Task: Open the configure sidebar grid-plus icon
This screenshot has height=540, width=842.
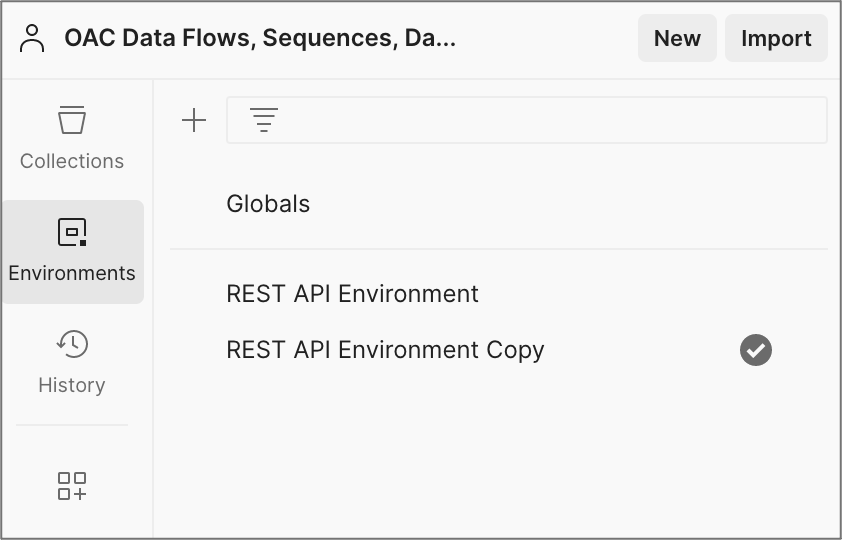Action: click(72, 486)
